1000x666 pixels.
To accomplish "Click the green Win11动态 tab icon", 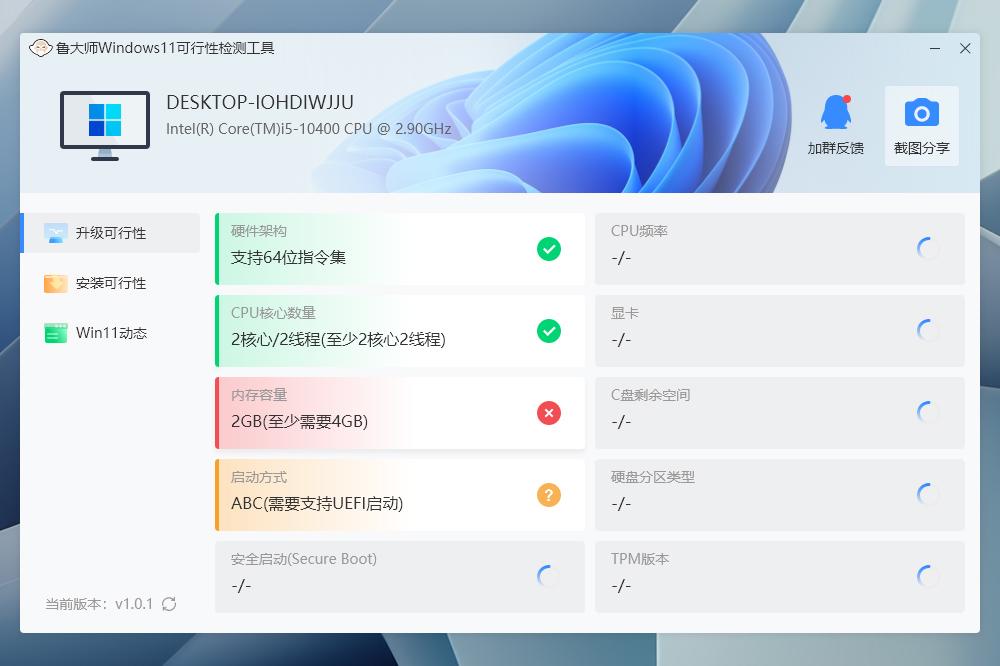I will pyautogui.click(x=55, y=333).
